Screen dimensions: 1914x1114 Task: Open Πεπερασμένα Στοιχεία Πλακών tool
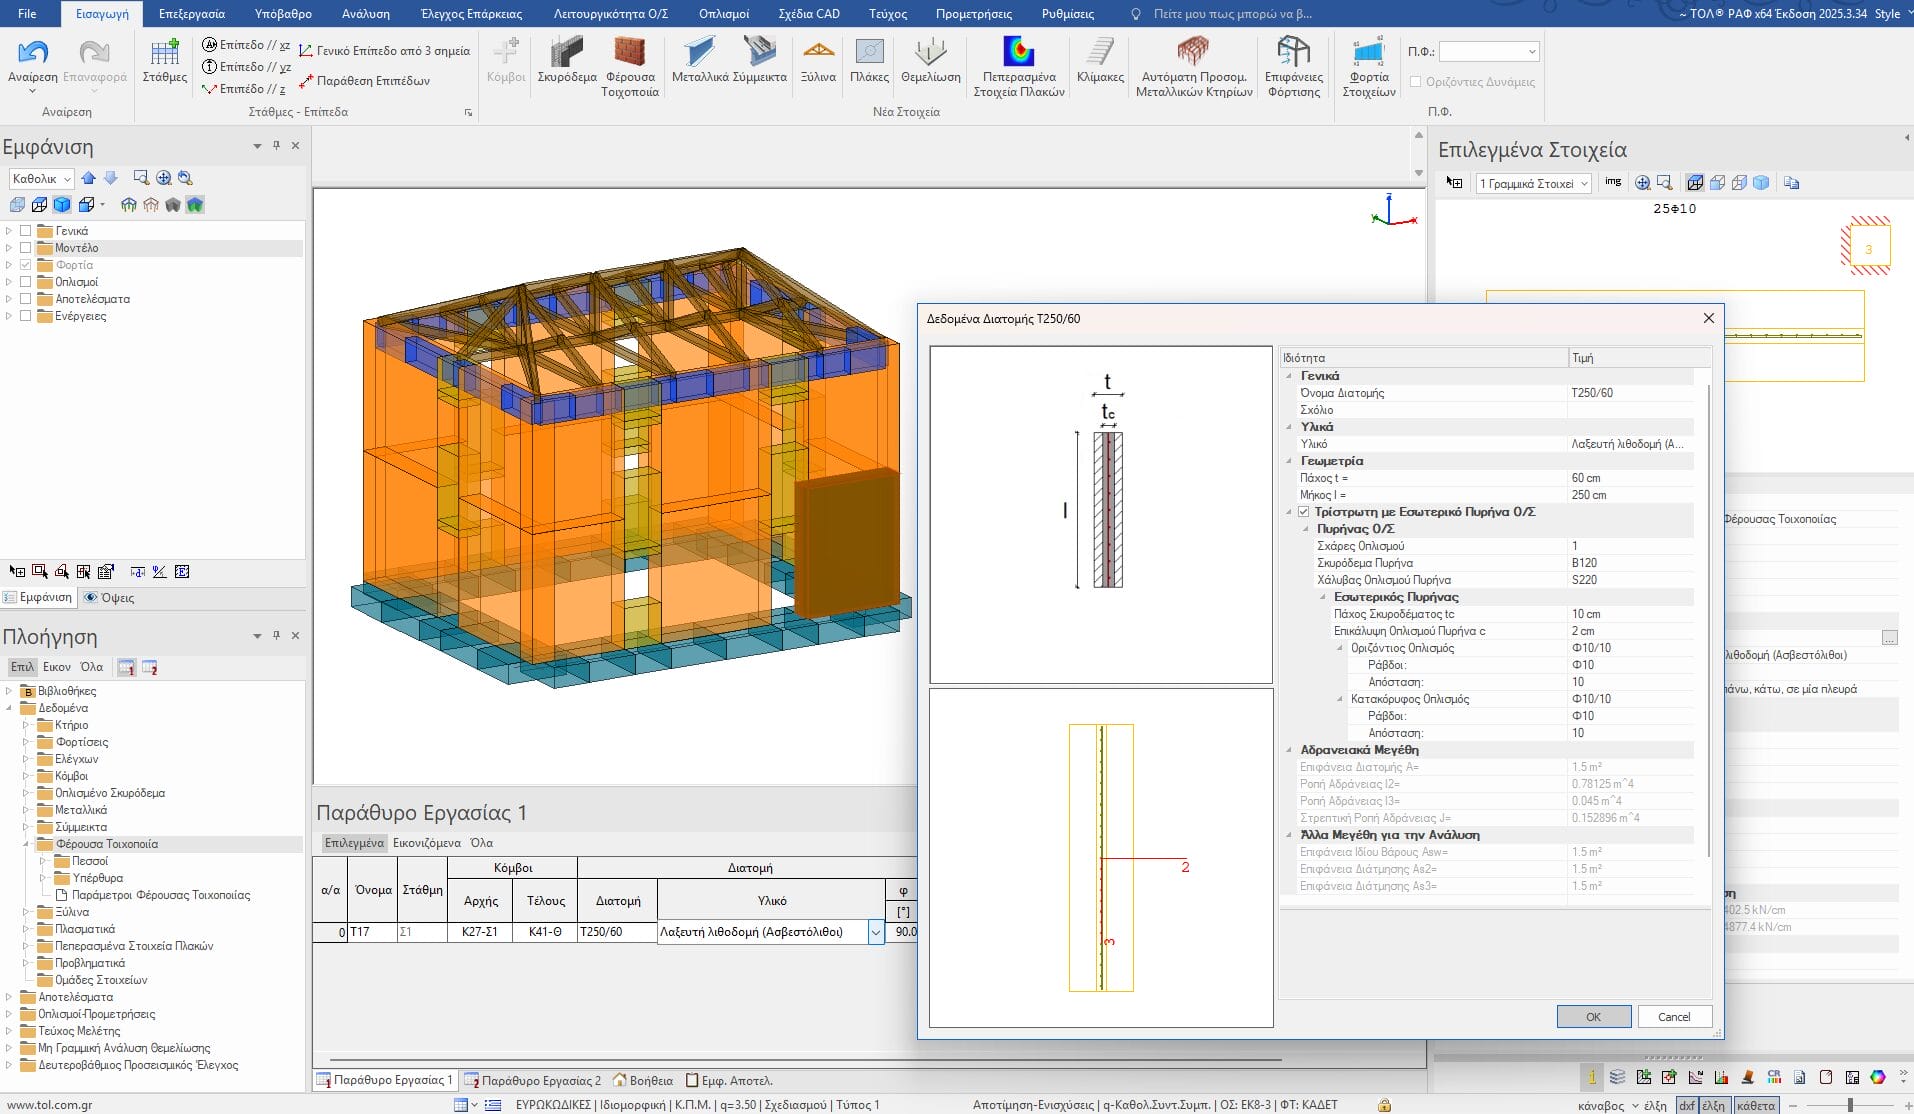pos(1018,53)
